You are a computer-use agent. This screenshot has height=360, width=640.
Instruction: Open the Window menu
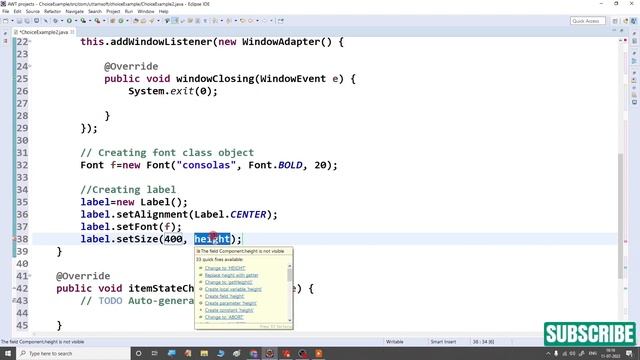tap(146, 11)
